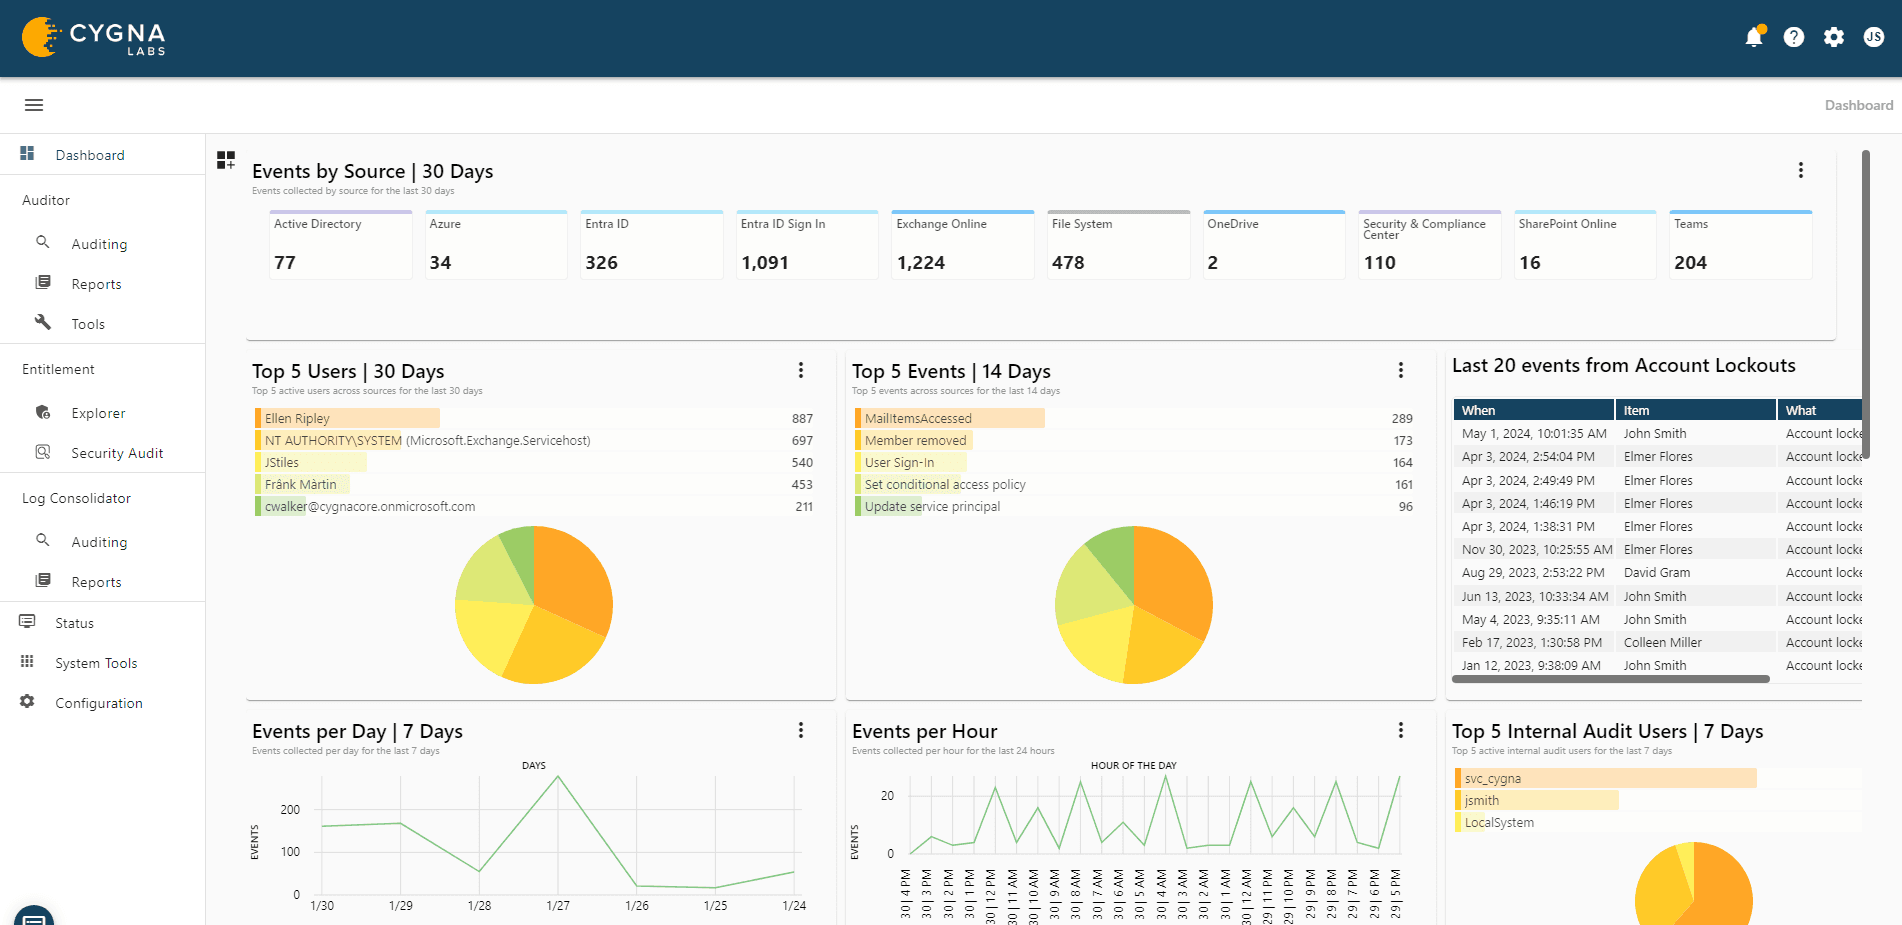
Task: Open Explorer under Entitlement
Action: pyautogui.click(x=98, y=413)
